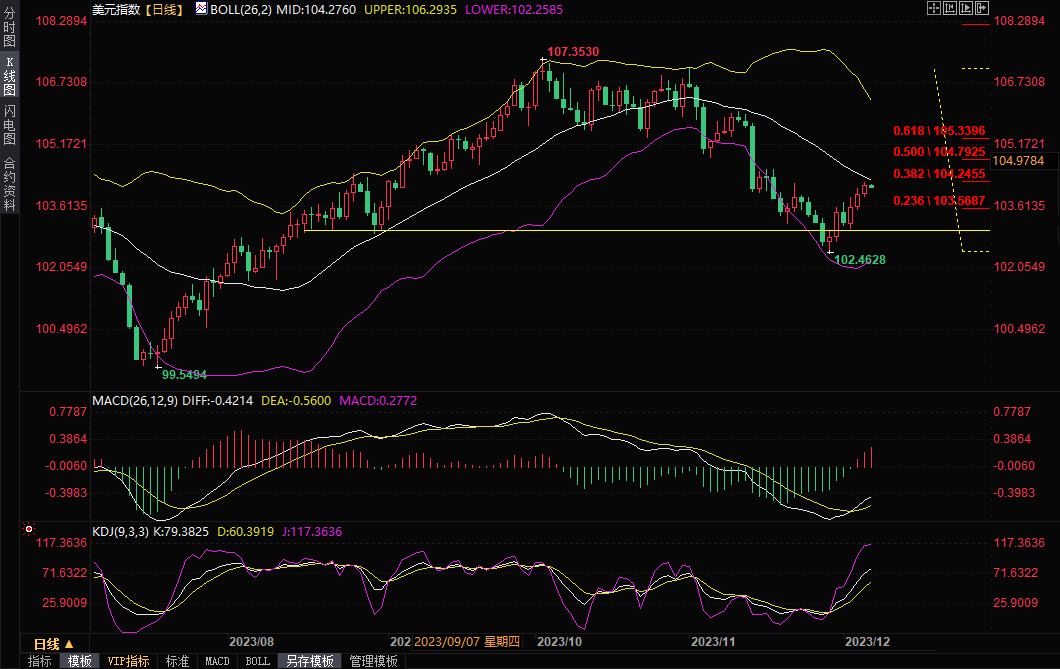This screenshot has height=669, width=1060.
Task: Select the 模板 bottom tab
Action: point(80,661)
